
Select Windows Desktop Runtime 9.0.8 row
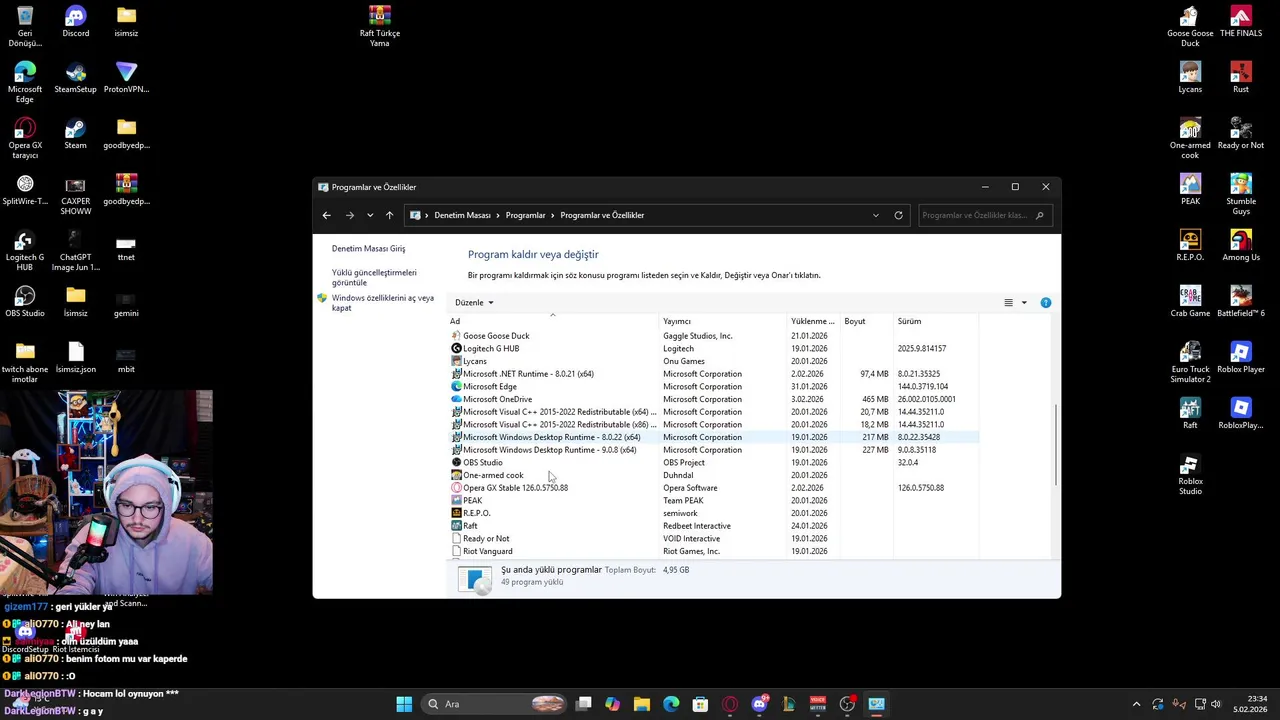click(714, 450)
